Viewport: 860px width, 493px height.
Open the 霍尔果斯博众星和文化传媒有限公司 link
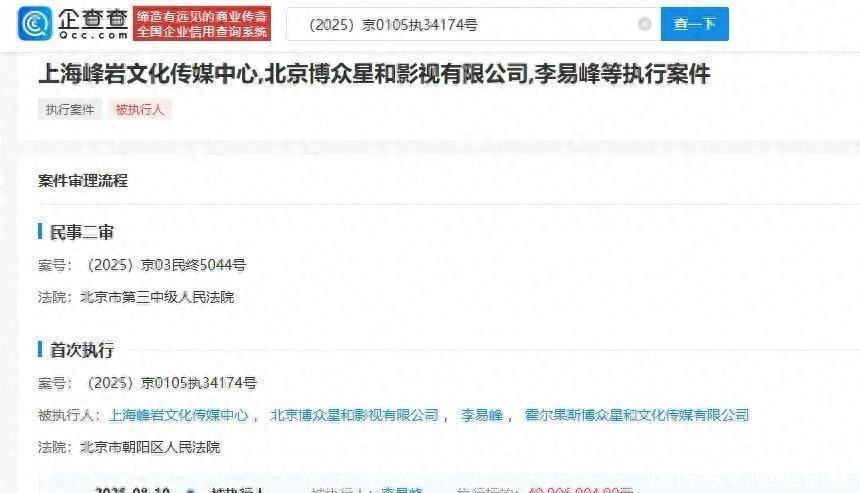click(636, 415)
